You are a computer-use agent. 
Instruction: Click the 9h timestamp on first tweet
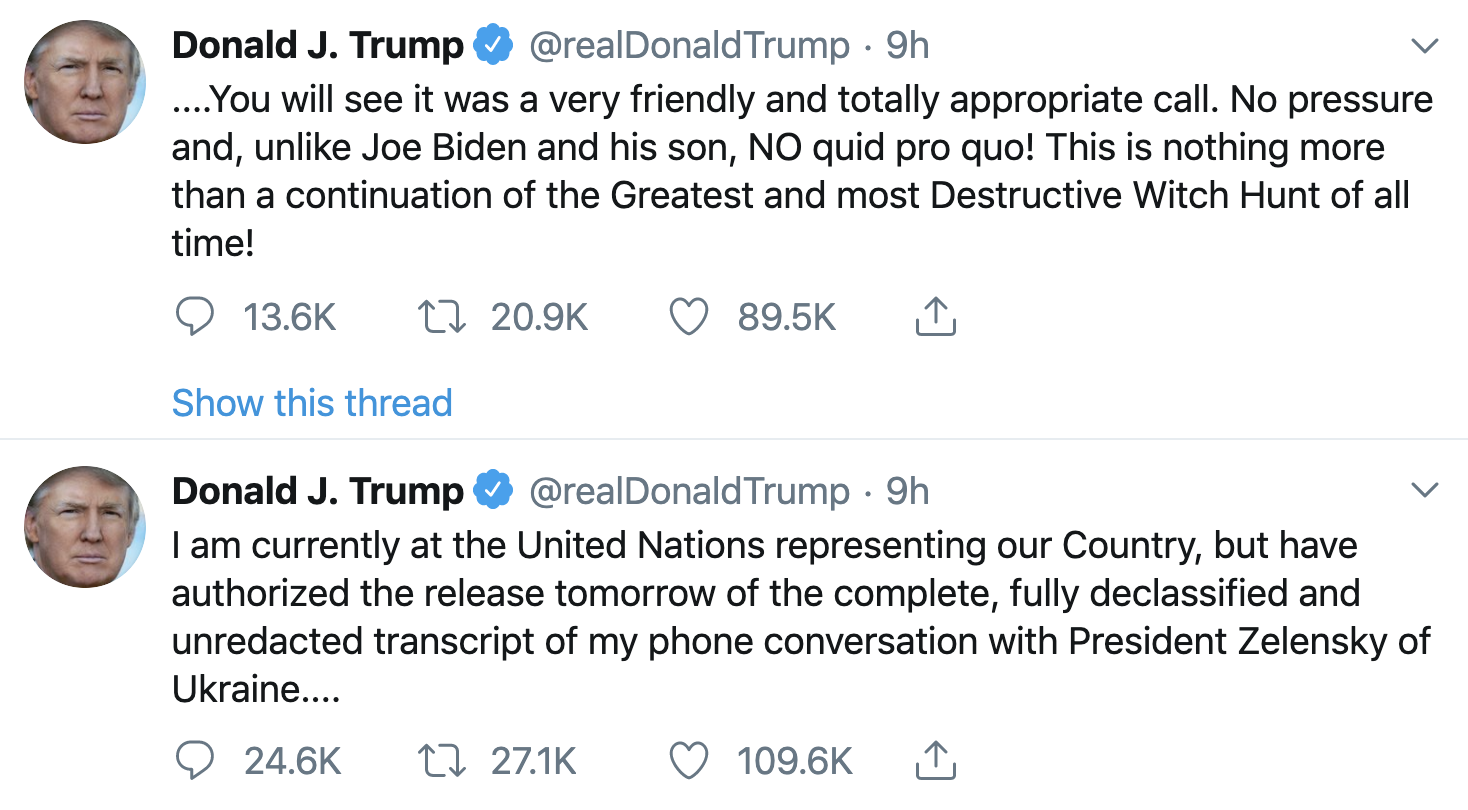(x=907, y=46)
